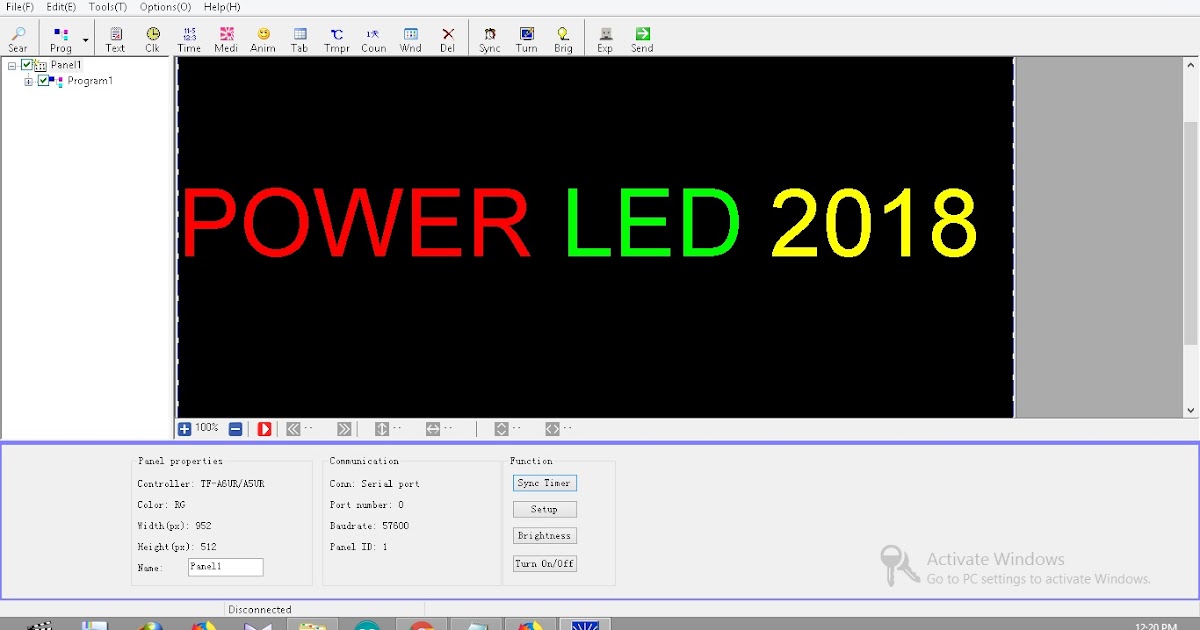
Task: Expand the Program1 tree node
Action: click(28, 81)
